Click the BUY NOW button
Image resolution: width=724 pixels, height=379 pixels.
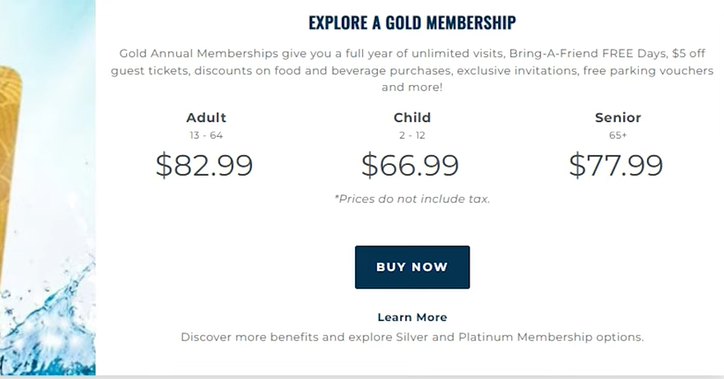coord(412,267)
